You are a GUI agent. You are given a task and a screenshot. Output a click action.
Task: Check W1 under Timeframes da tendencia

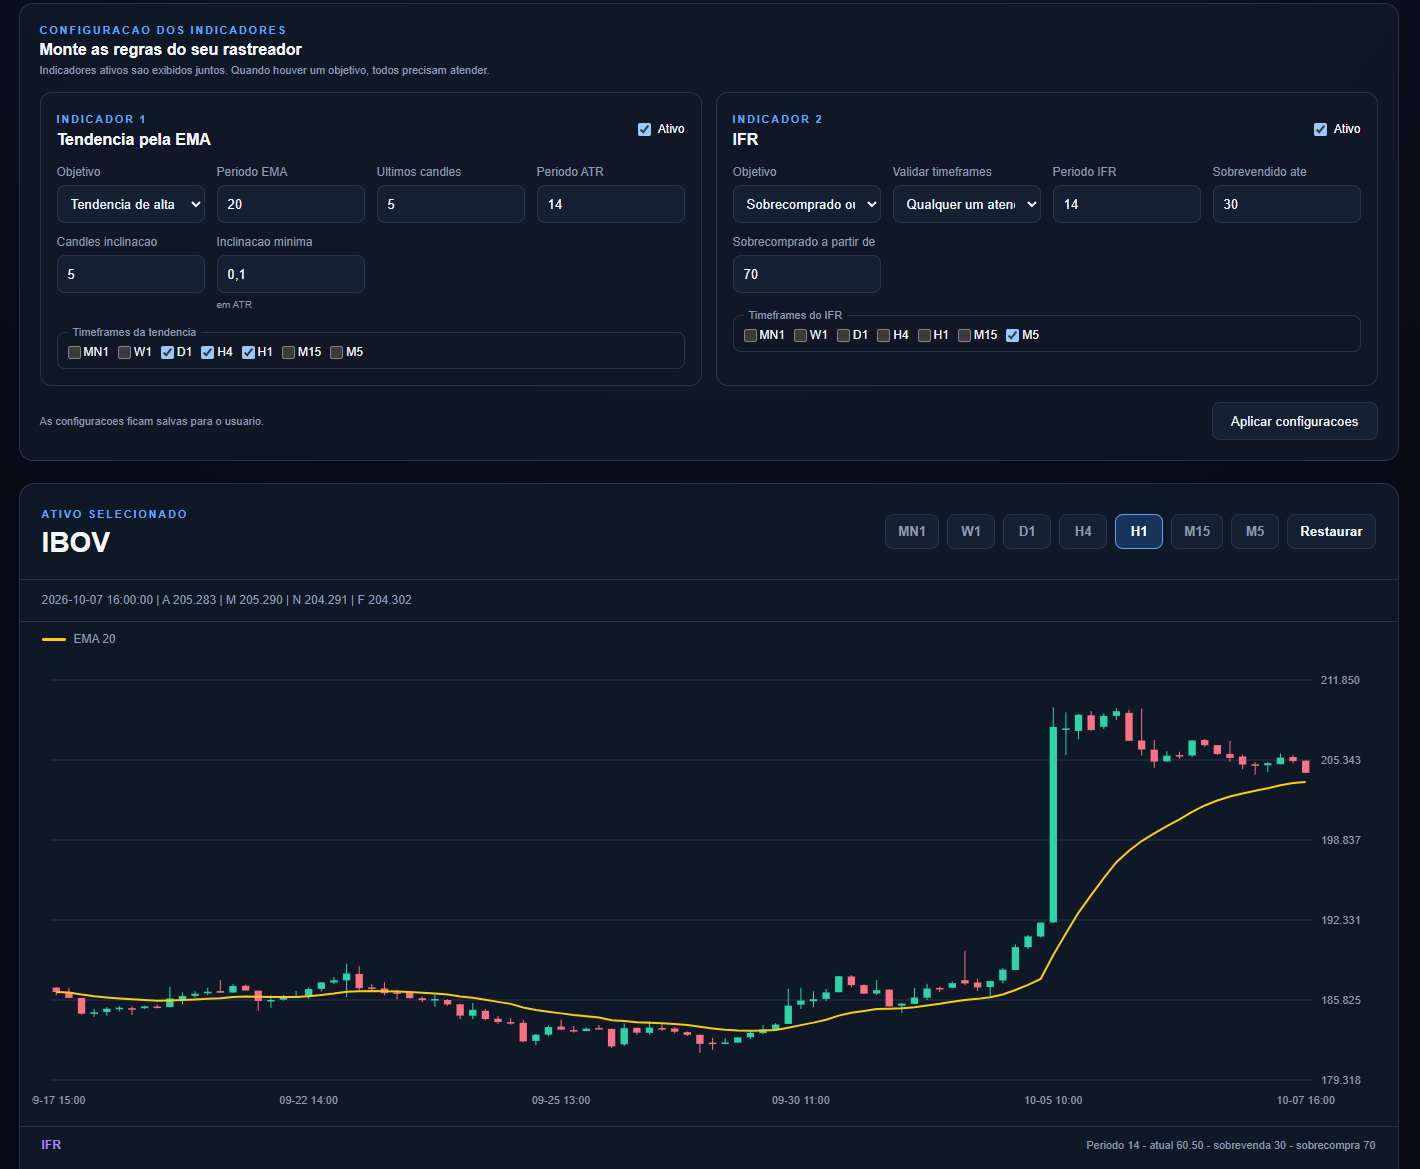[124, 352]
